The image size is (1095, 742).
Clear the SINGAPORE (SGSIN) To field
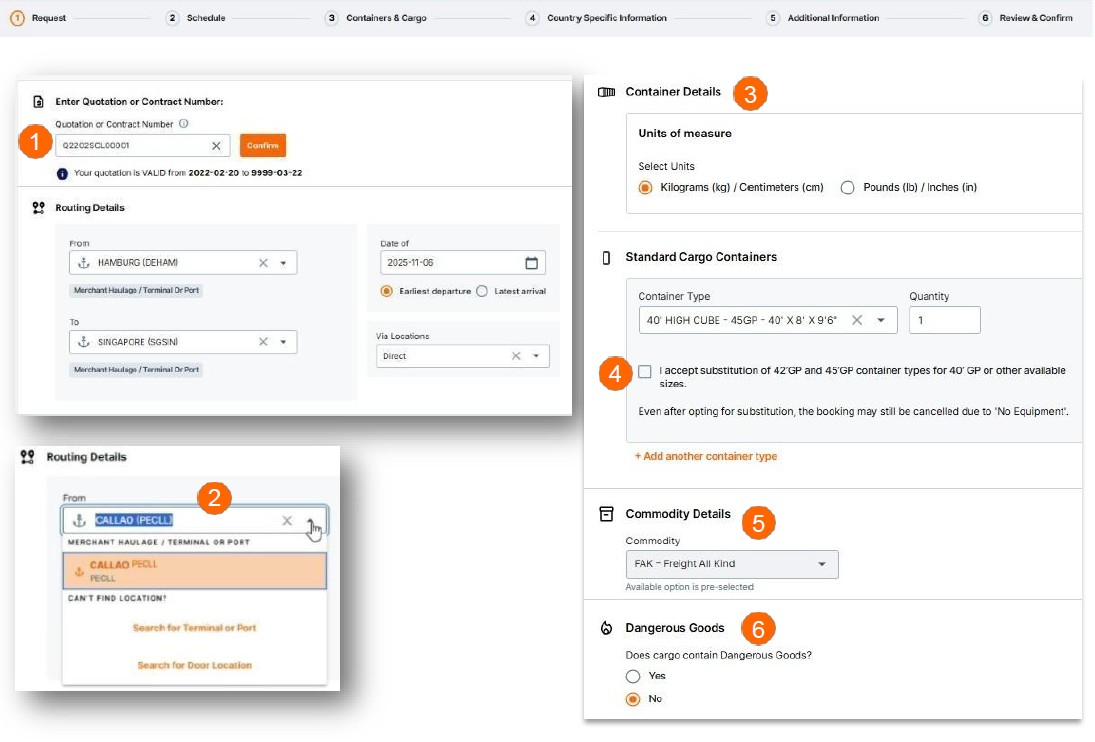click(x=263, y=342)
